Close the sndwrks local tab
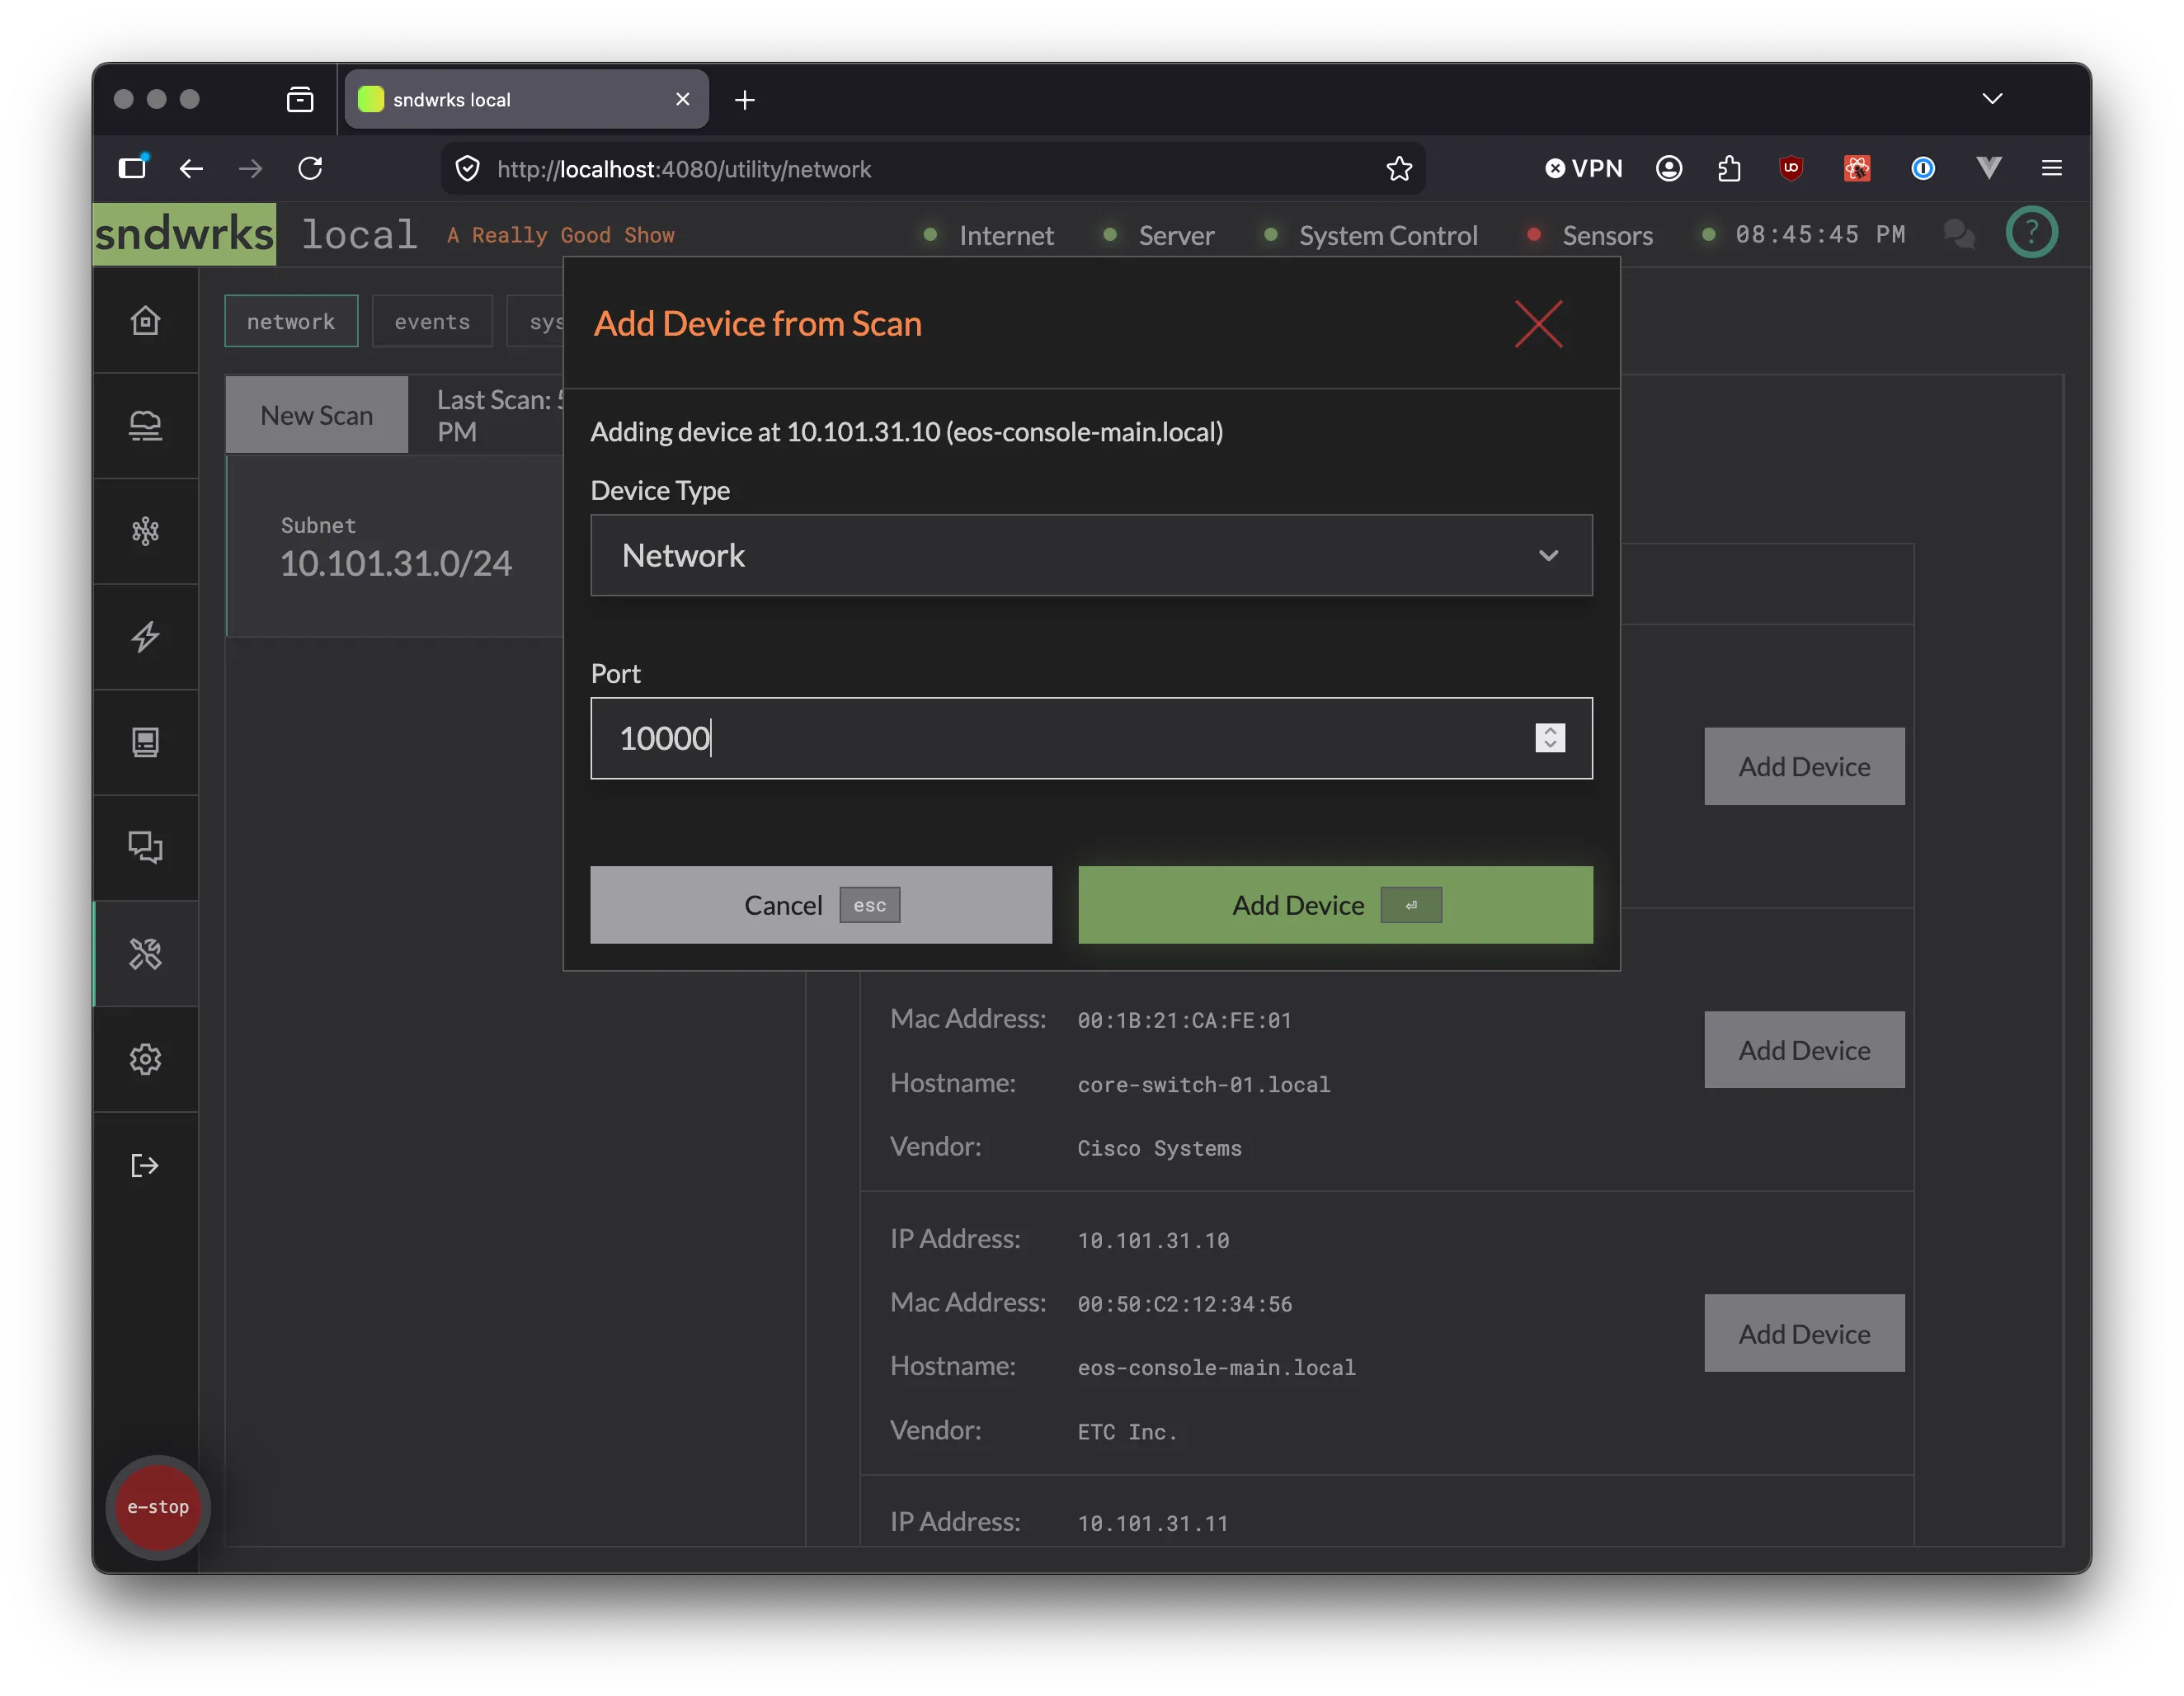Image resolution: width=2184 pixels, height=1696 pixels. (x=682, y=99)
